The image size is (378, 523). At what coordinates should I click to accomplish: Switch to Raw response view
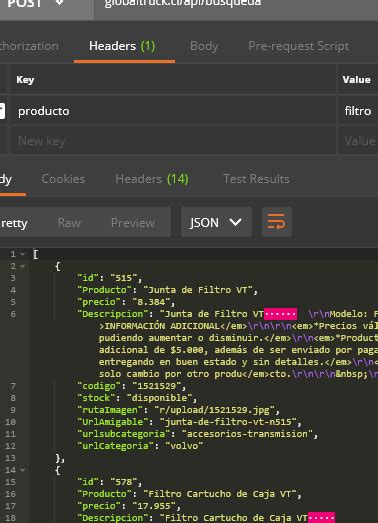pyautogui.click(x=69, y=223)
